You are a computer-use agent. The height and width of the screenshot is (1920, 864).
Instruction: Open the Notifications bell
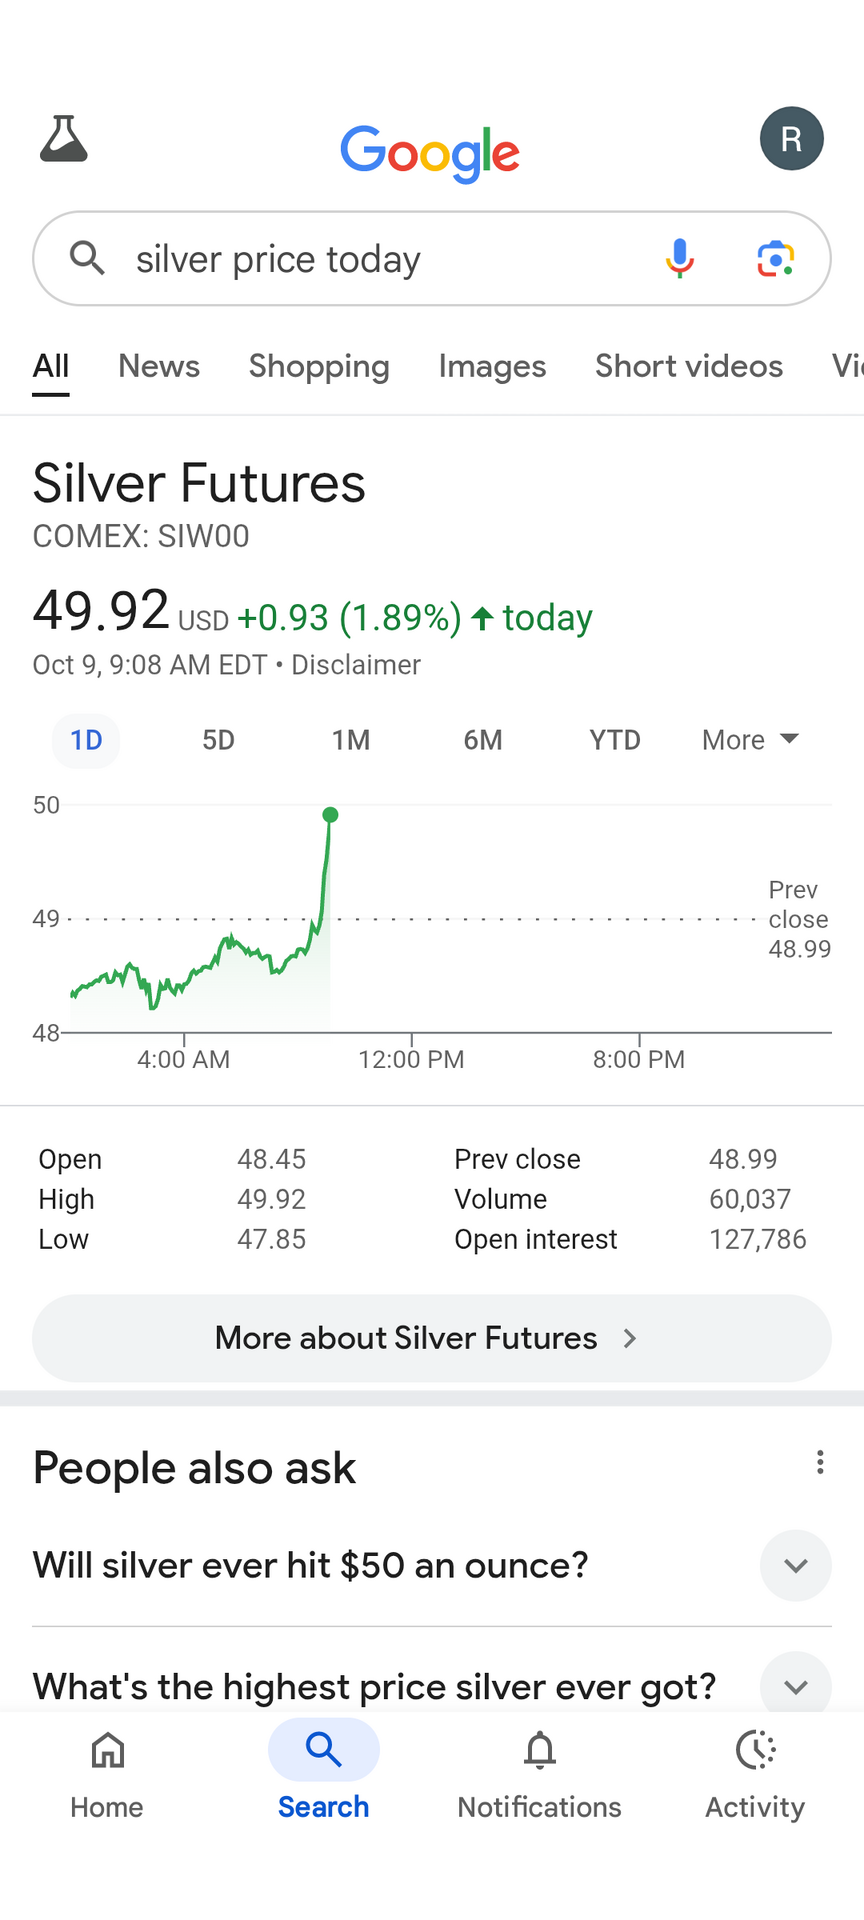pos(540,1751)
